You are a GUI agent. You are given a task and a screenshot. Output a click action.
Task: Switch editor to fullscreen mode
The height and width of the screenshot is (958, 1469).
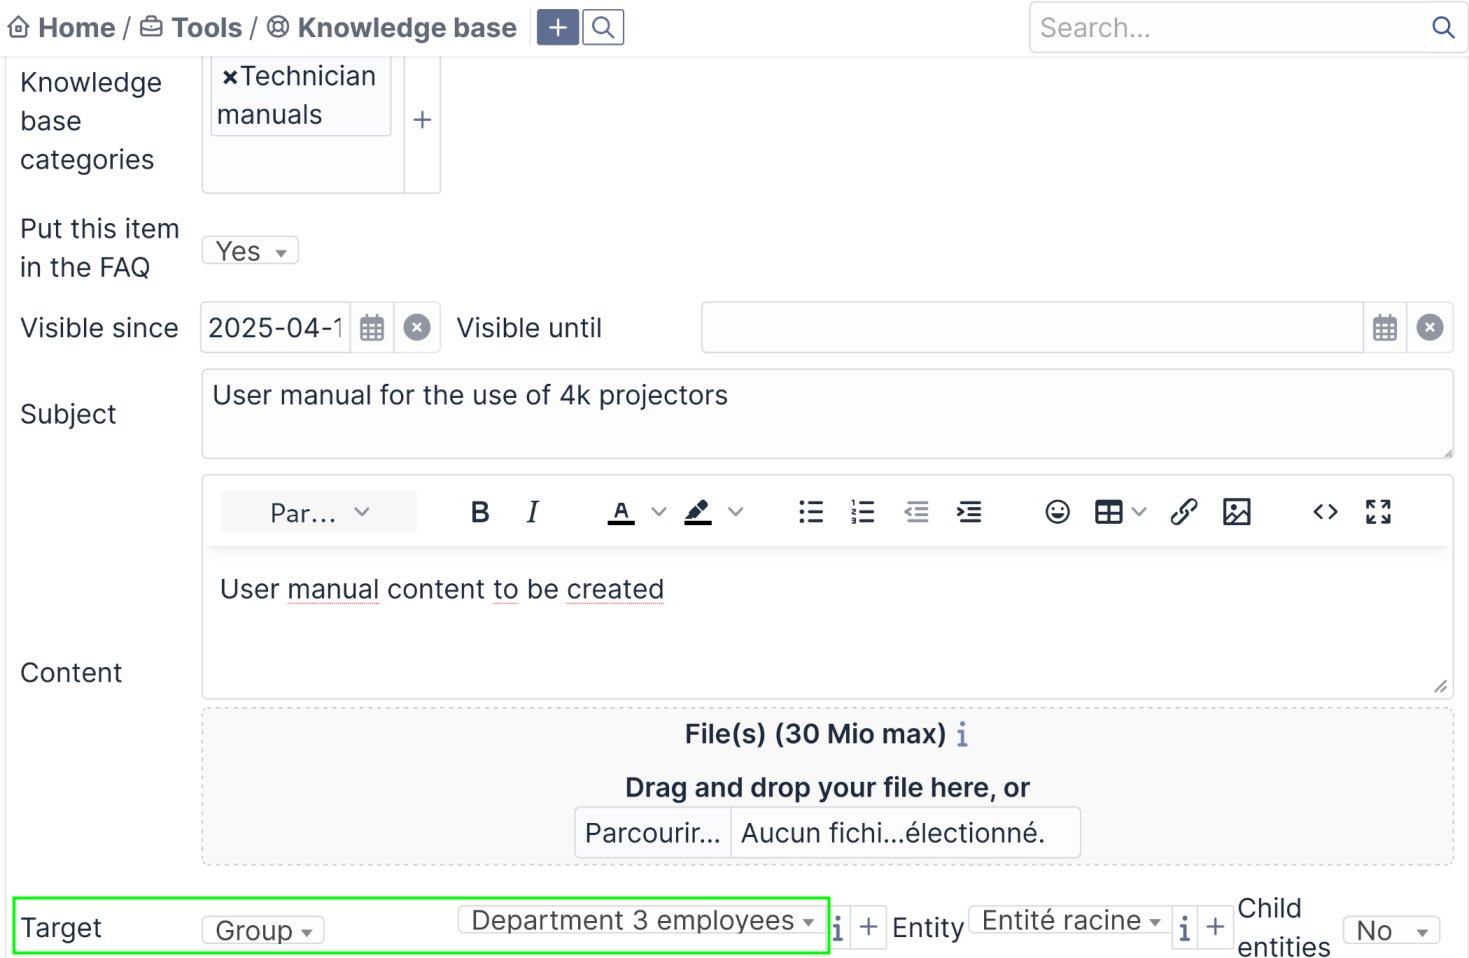click(x=1378, y=512)
